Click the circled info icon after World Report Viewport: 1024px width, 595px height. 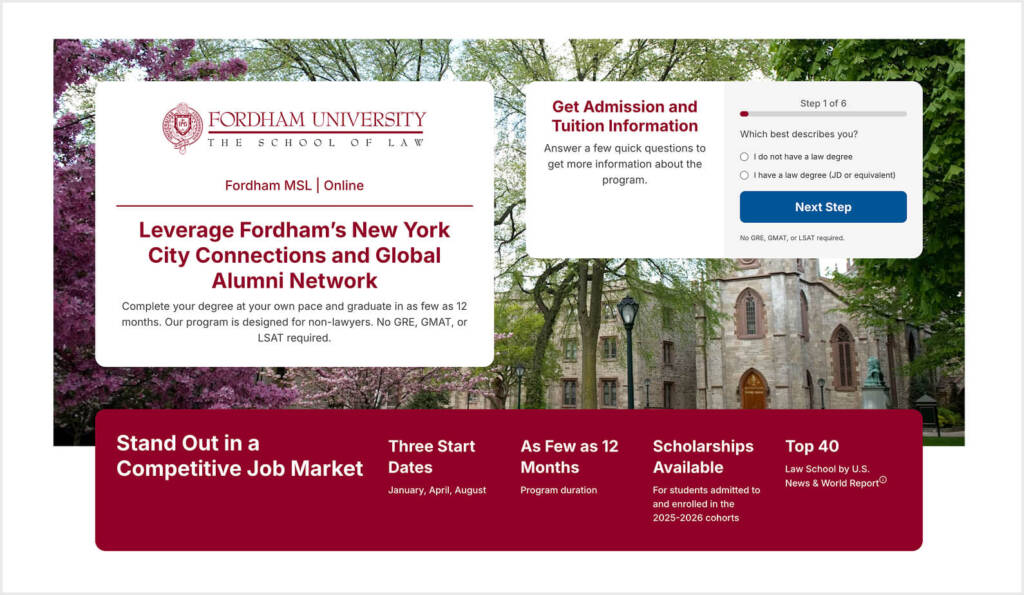(882, 481)
